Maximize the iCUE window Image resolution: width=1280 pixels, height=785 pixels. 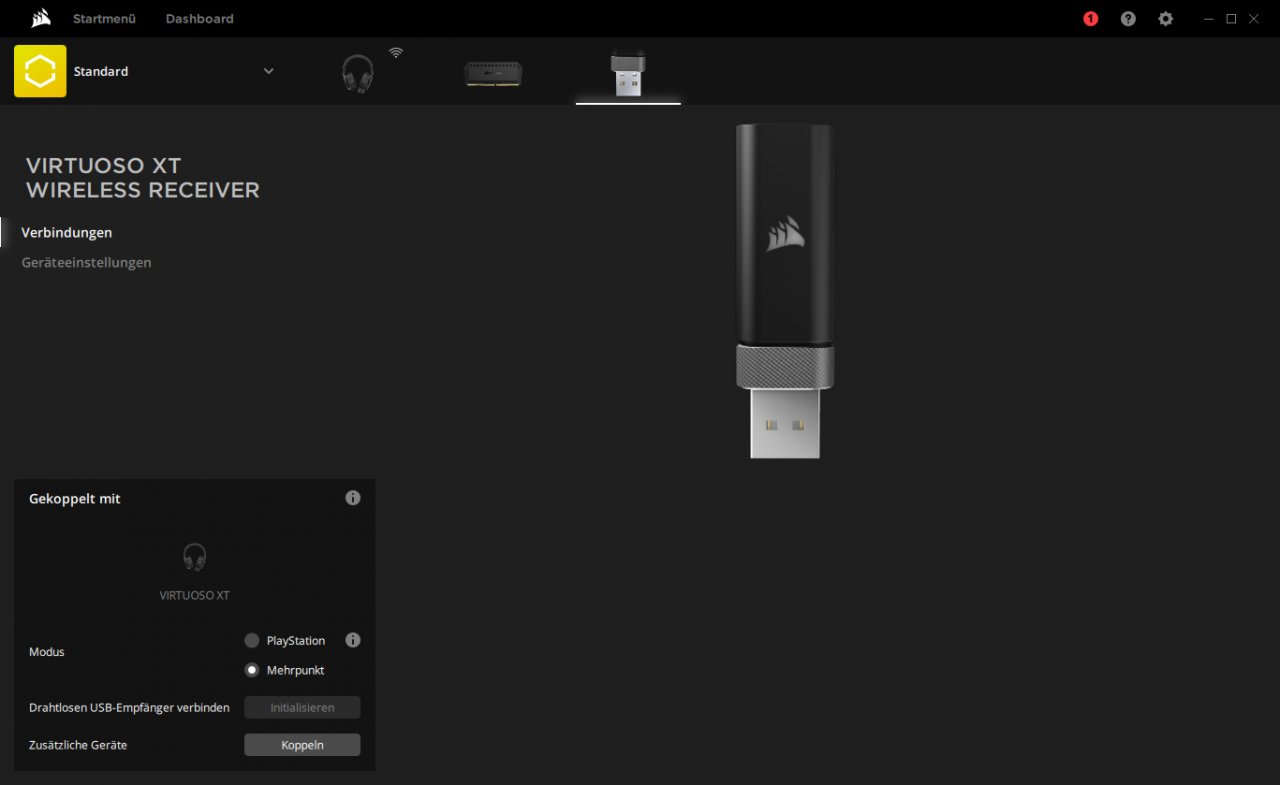(1231, 19)
